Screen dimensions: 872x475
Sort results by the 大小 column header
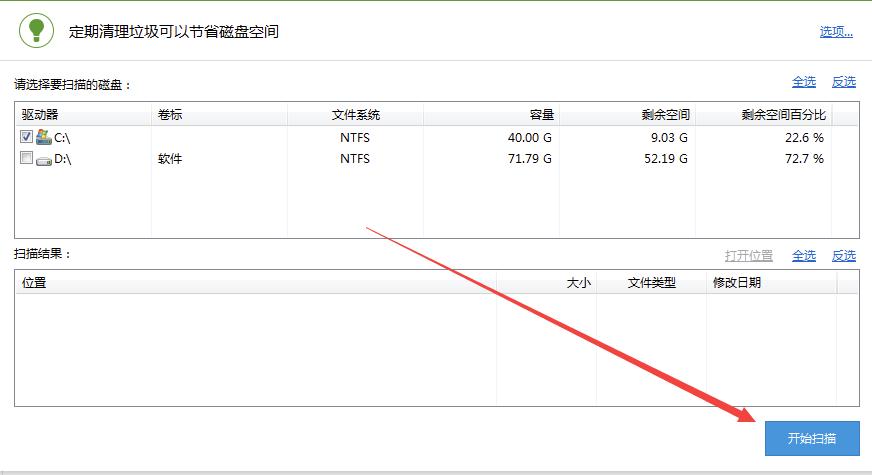click(546, 283)
